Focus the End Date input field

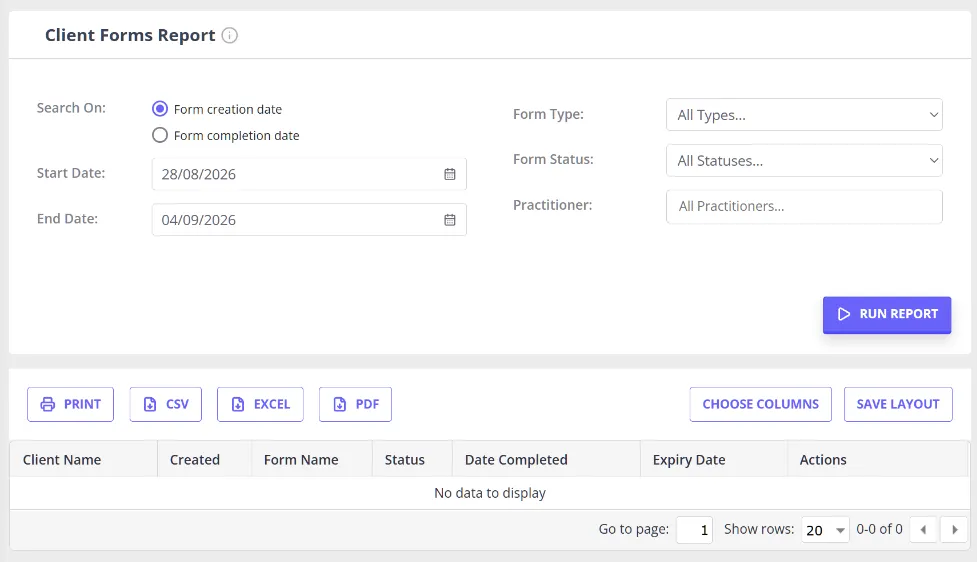coord(309,220)
